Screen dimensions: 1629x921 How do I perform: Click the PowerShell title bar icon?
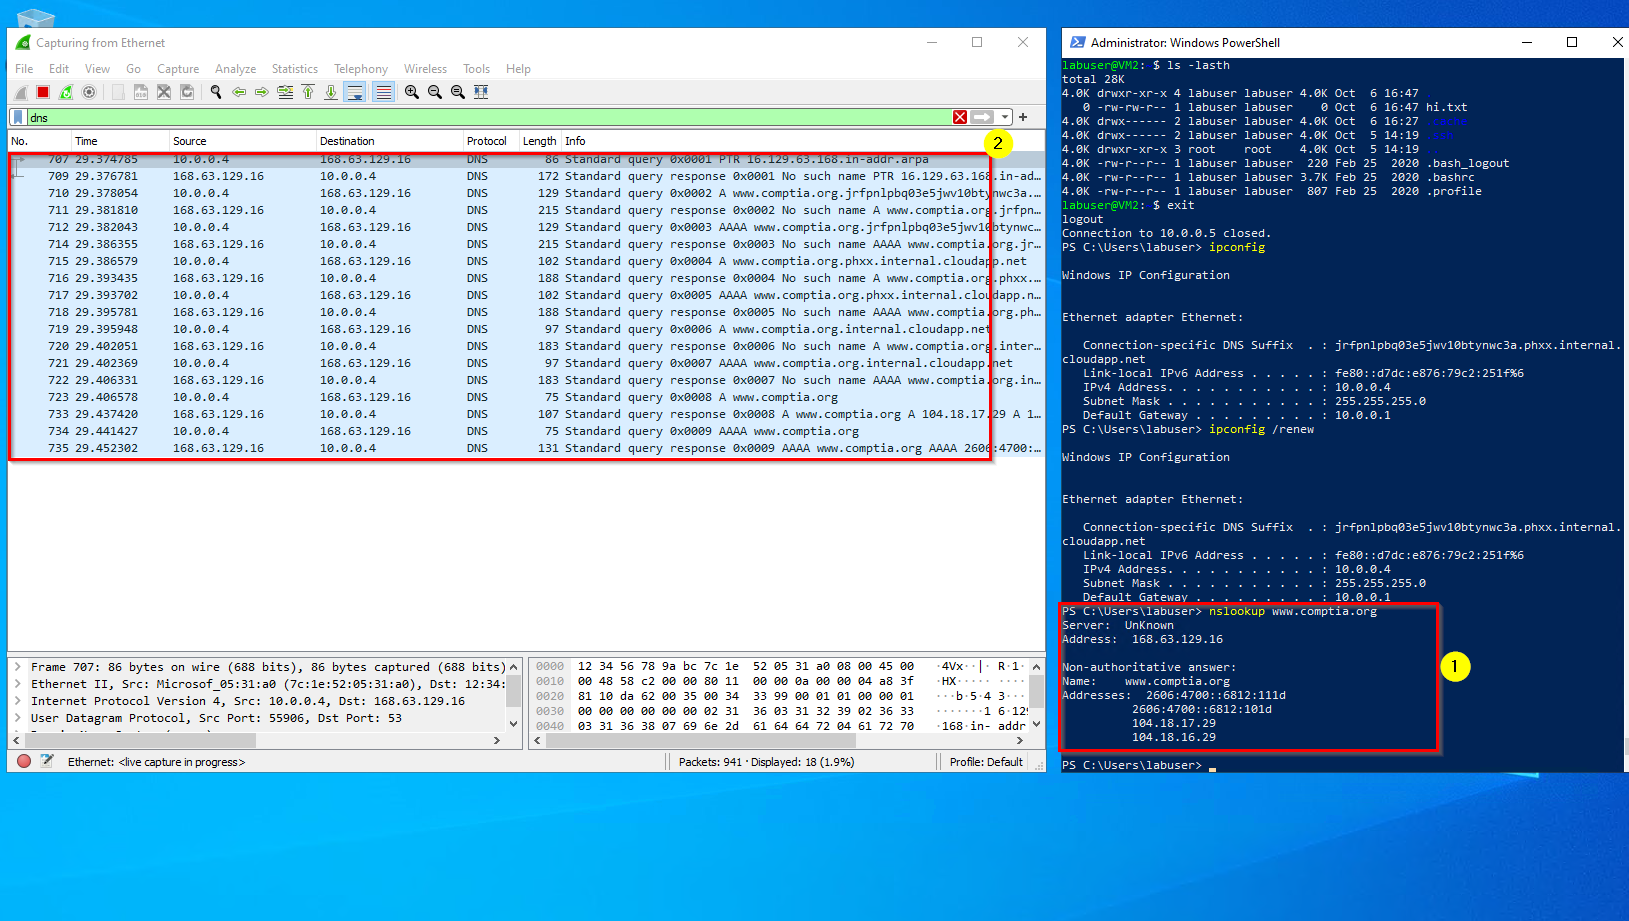tap(1077, 42)
